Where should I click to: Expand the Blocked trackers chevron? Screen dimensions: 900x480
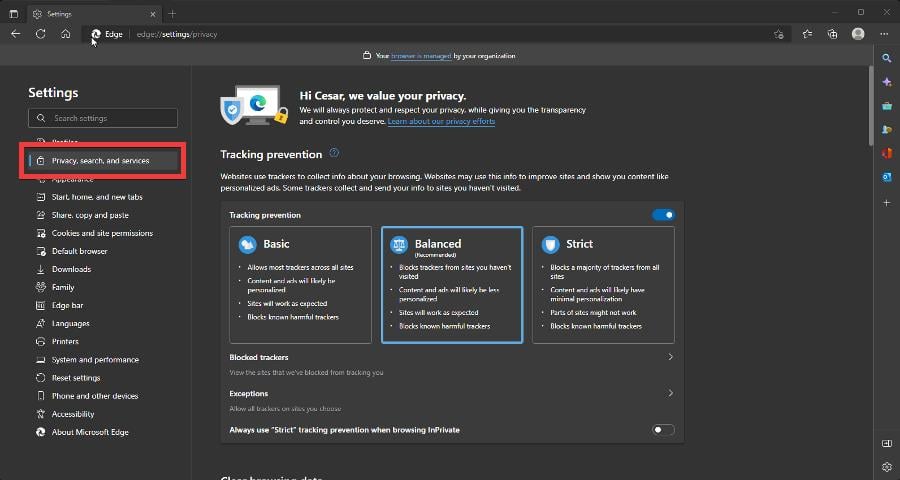(670, 357)
